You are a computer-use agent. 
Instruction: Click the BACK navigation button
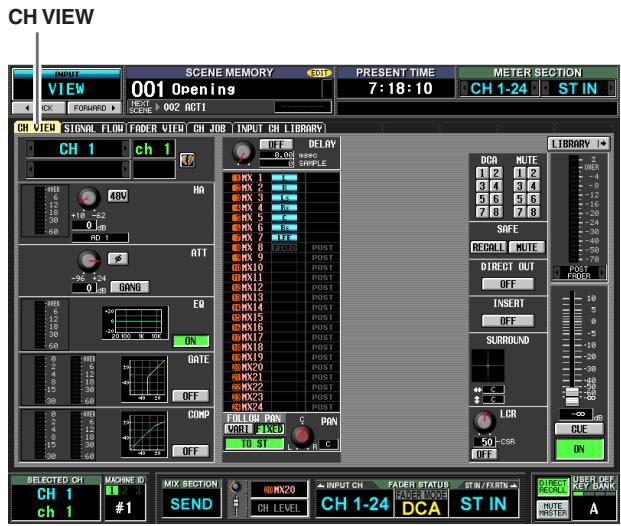click(x=39, y=108)
